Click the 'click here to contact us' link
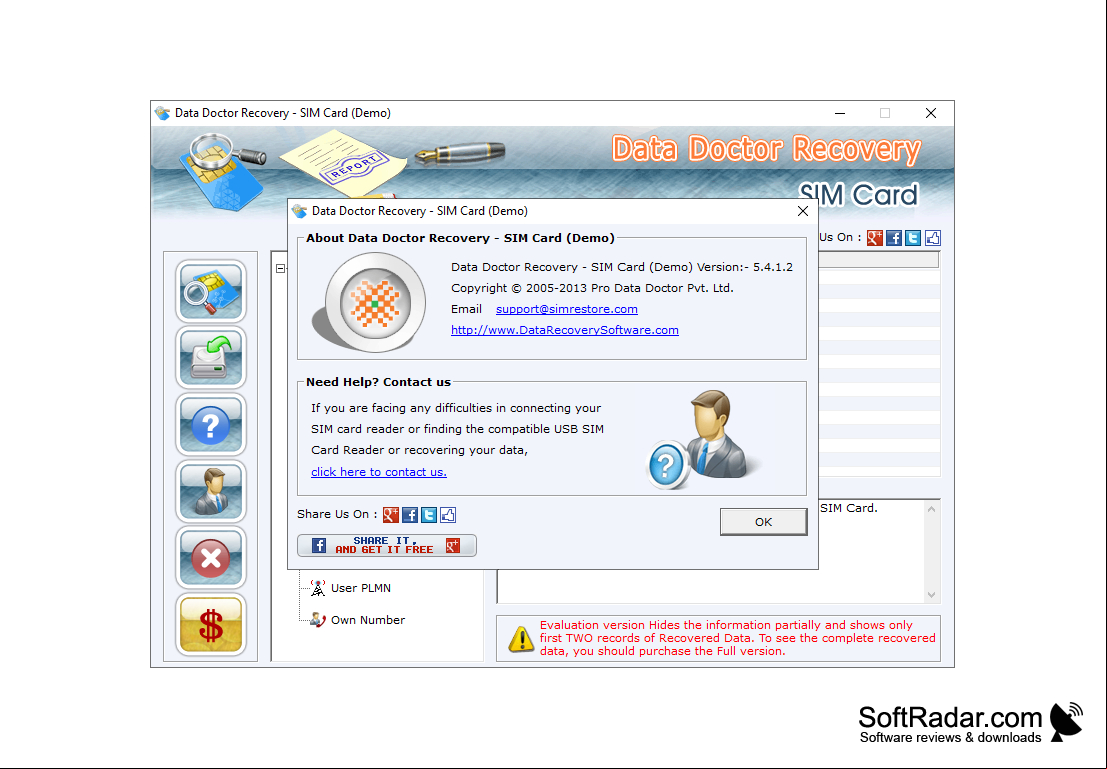The width and height of the screenshot is (1107, 769). pos(379,472)
